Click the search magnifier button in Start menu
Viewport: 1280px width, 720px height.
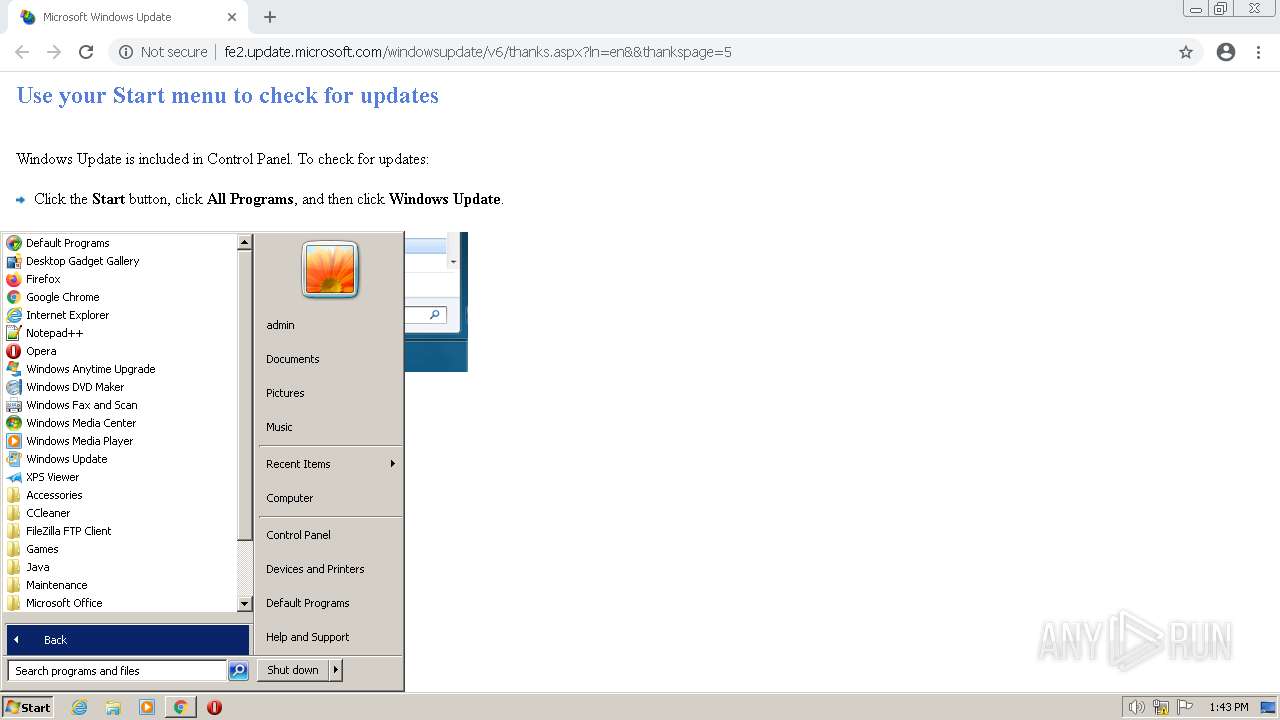pyautogui.click(x=238, y=671)
